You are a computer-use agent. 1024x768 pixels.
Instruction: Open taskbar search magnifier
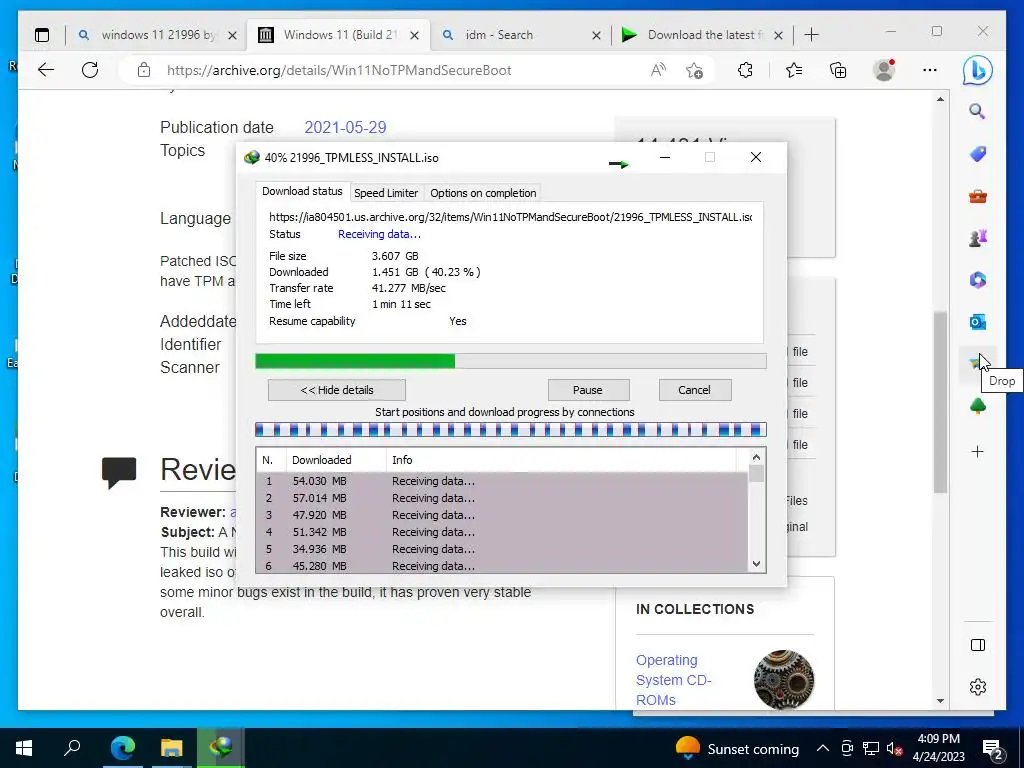coord(72,748)
